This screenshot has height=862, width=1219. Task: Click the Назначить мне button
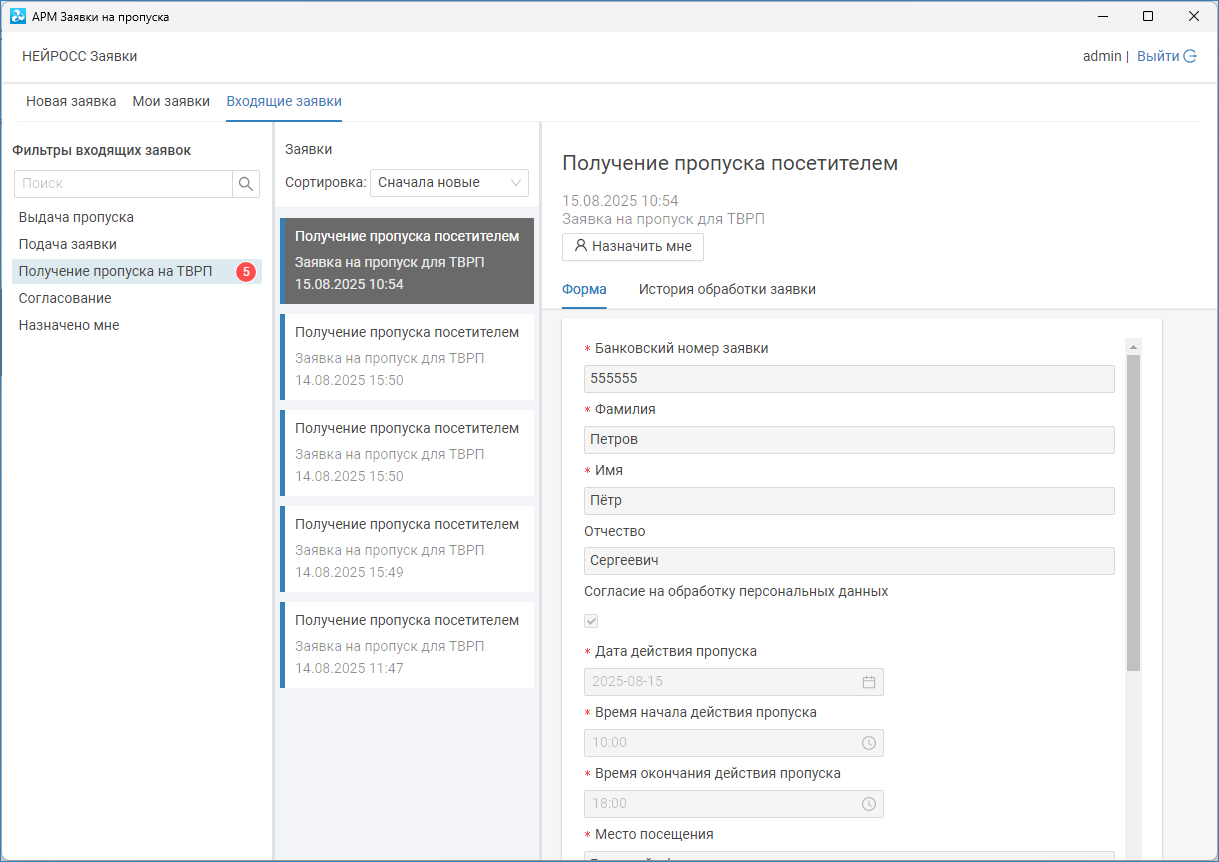pos(632,246)
